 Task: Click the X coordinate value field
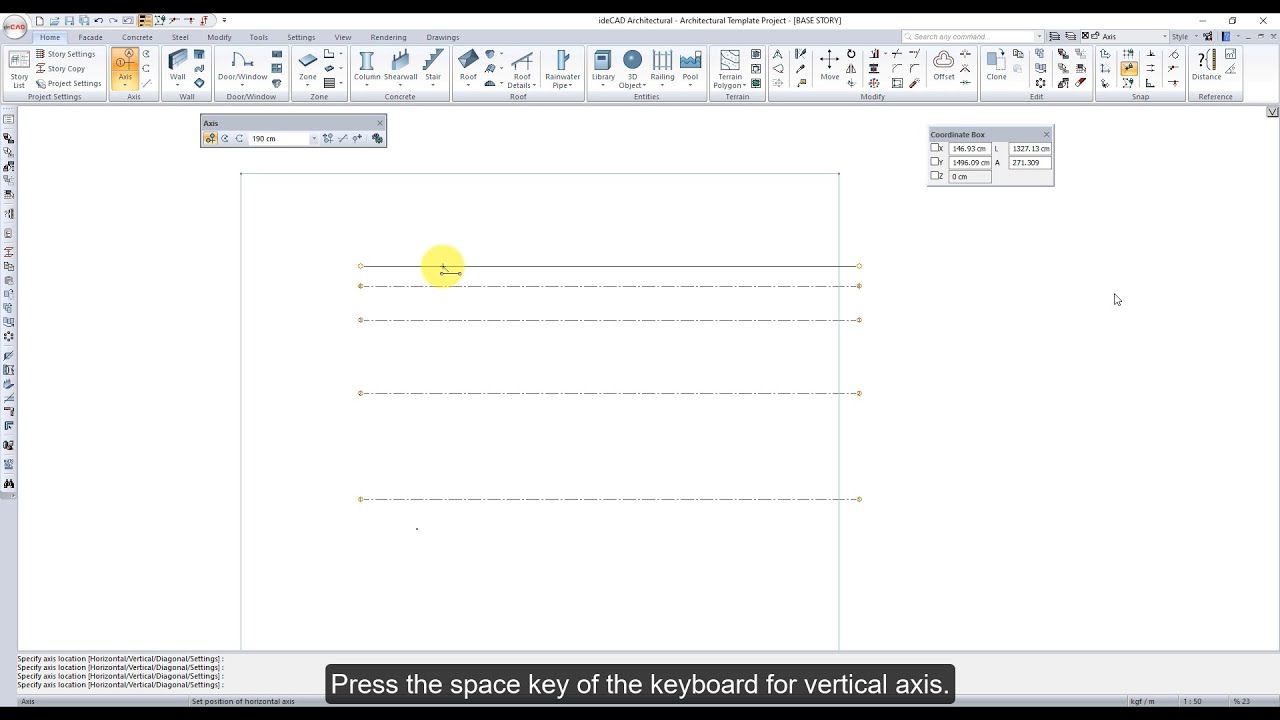click(969, 148)
